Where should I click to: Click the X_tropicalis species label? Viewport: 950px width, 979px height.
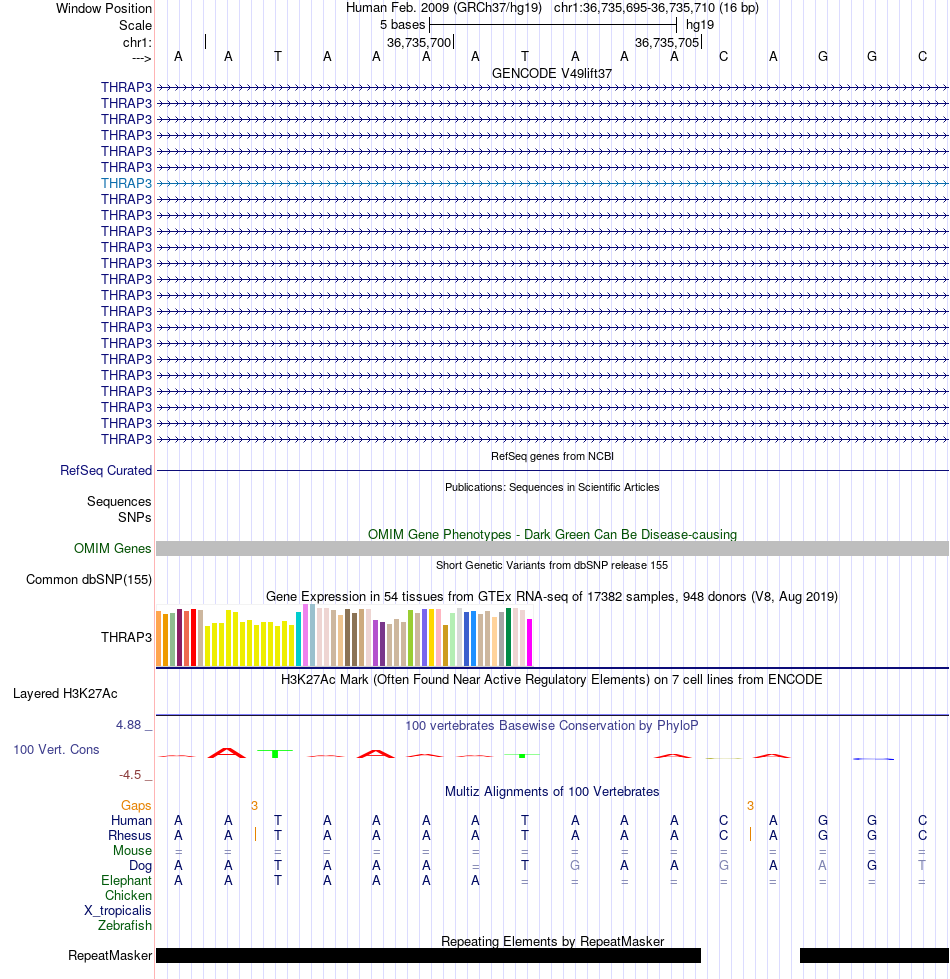[118, 911]
